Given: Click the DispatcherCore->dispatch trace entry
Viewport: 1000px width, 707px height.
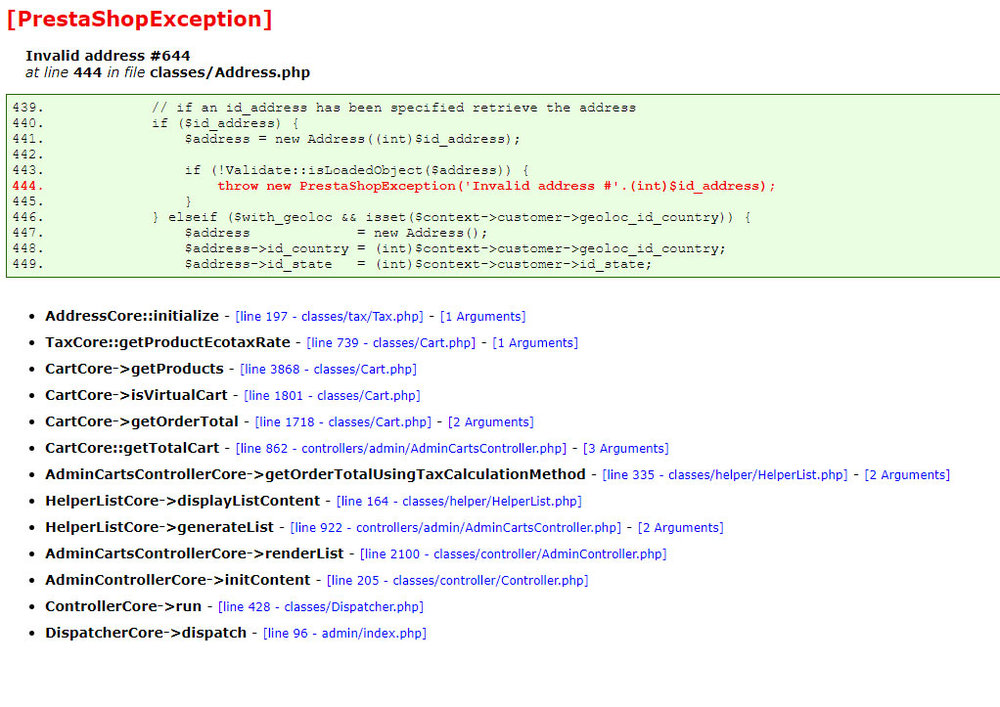Looking at the screenshot, I should click(x=146, y=633).
